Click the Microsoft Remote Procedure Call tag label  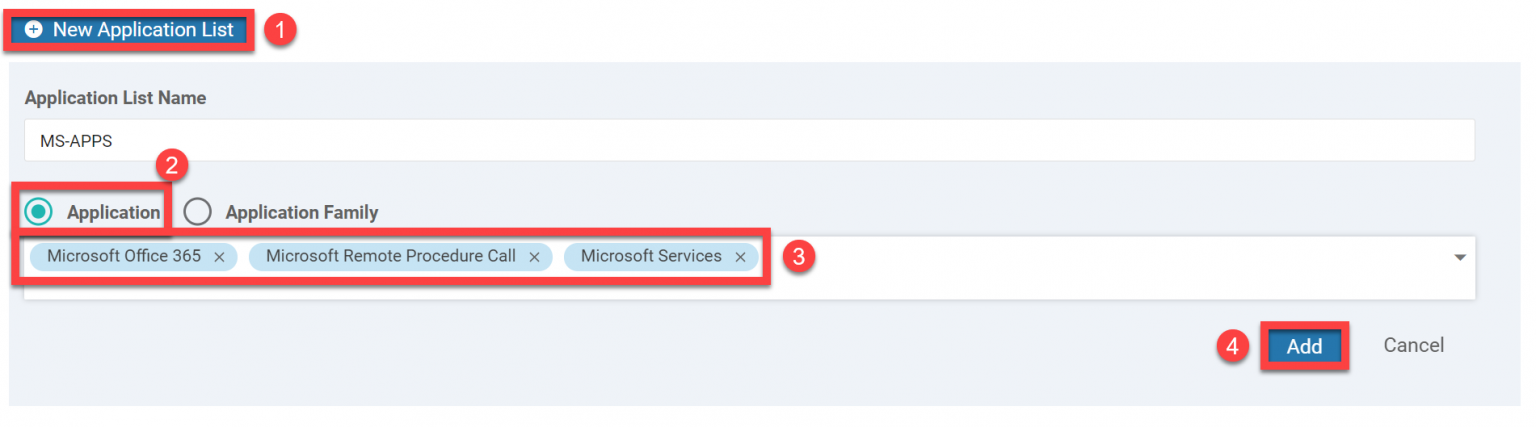click(390, 256)
